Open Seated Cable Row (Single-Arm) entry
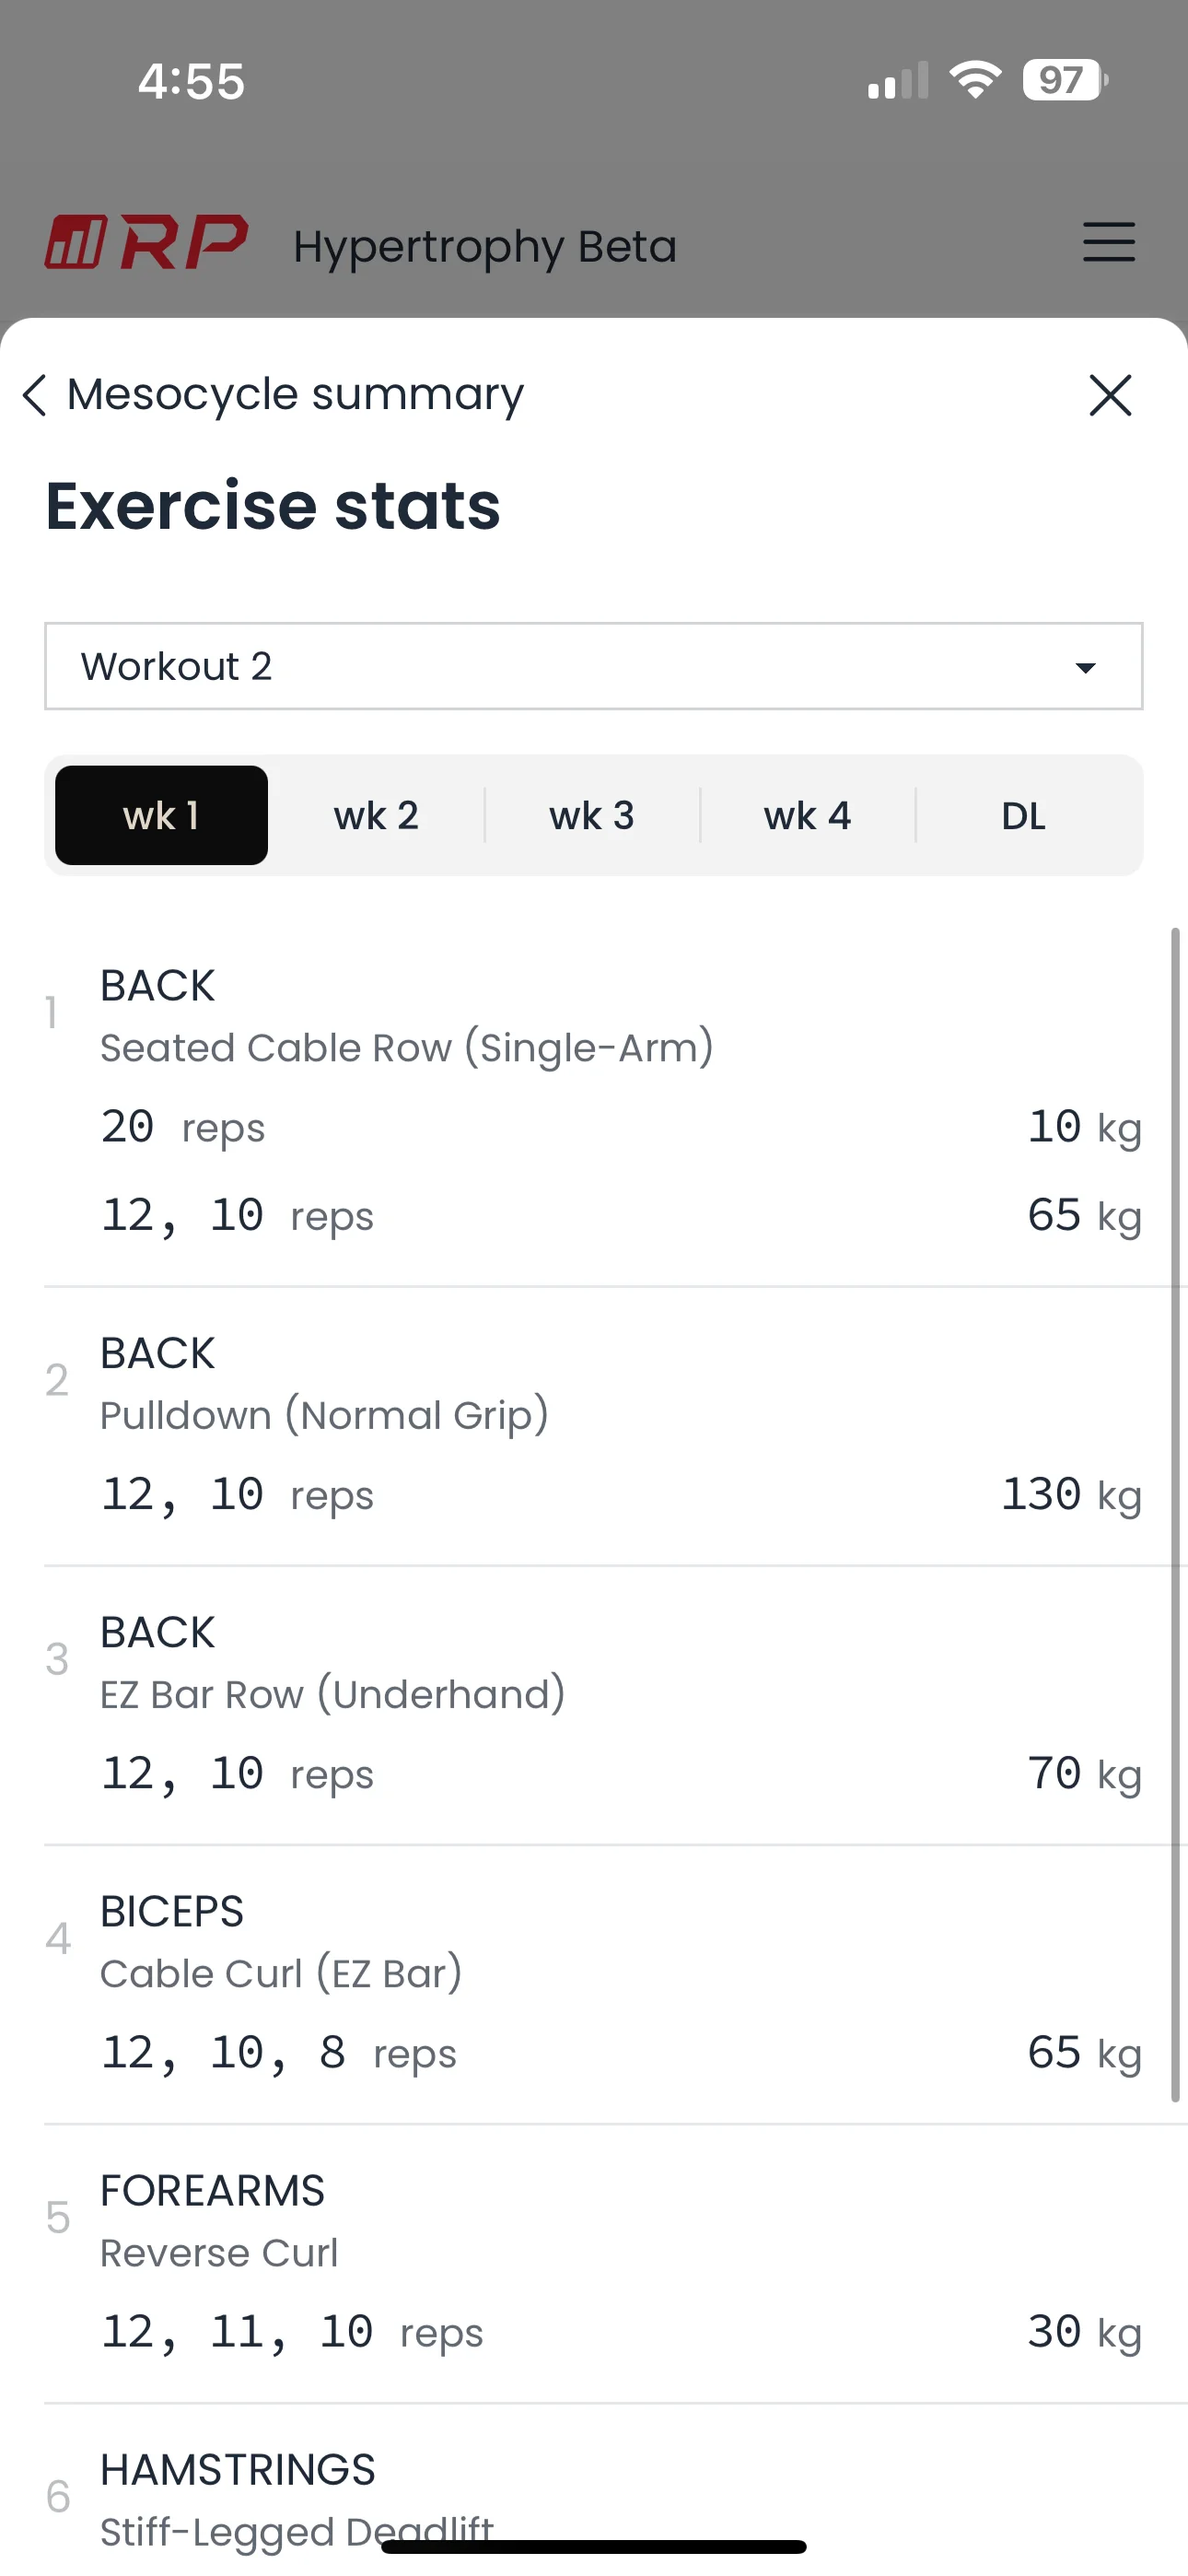Viewport: 1188px width, 2576px height. pos(406,1048)
